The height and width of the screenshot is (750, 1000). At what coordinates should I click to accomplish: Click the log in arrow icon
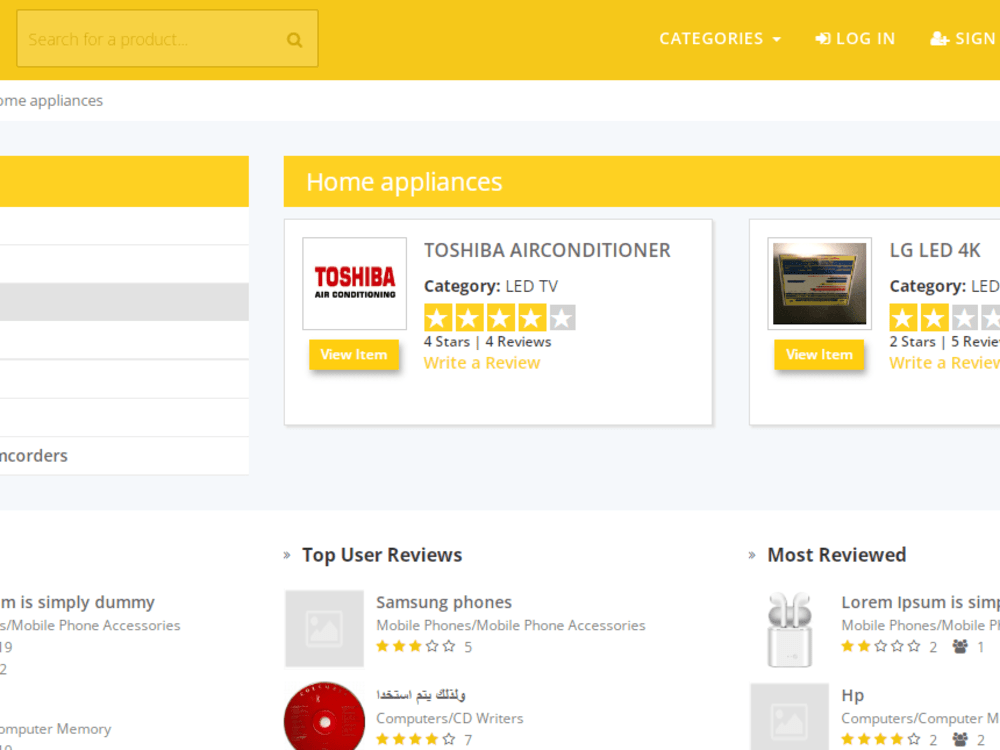pyautogui.click(x=823, y=39)
